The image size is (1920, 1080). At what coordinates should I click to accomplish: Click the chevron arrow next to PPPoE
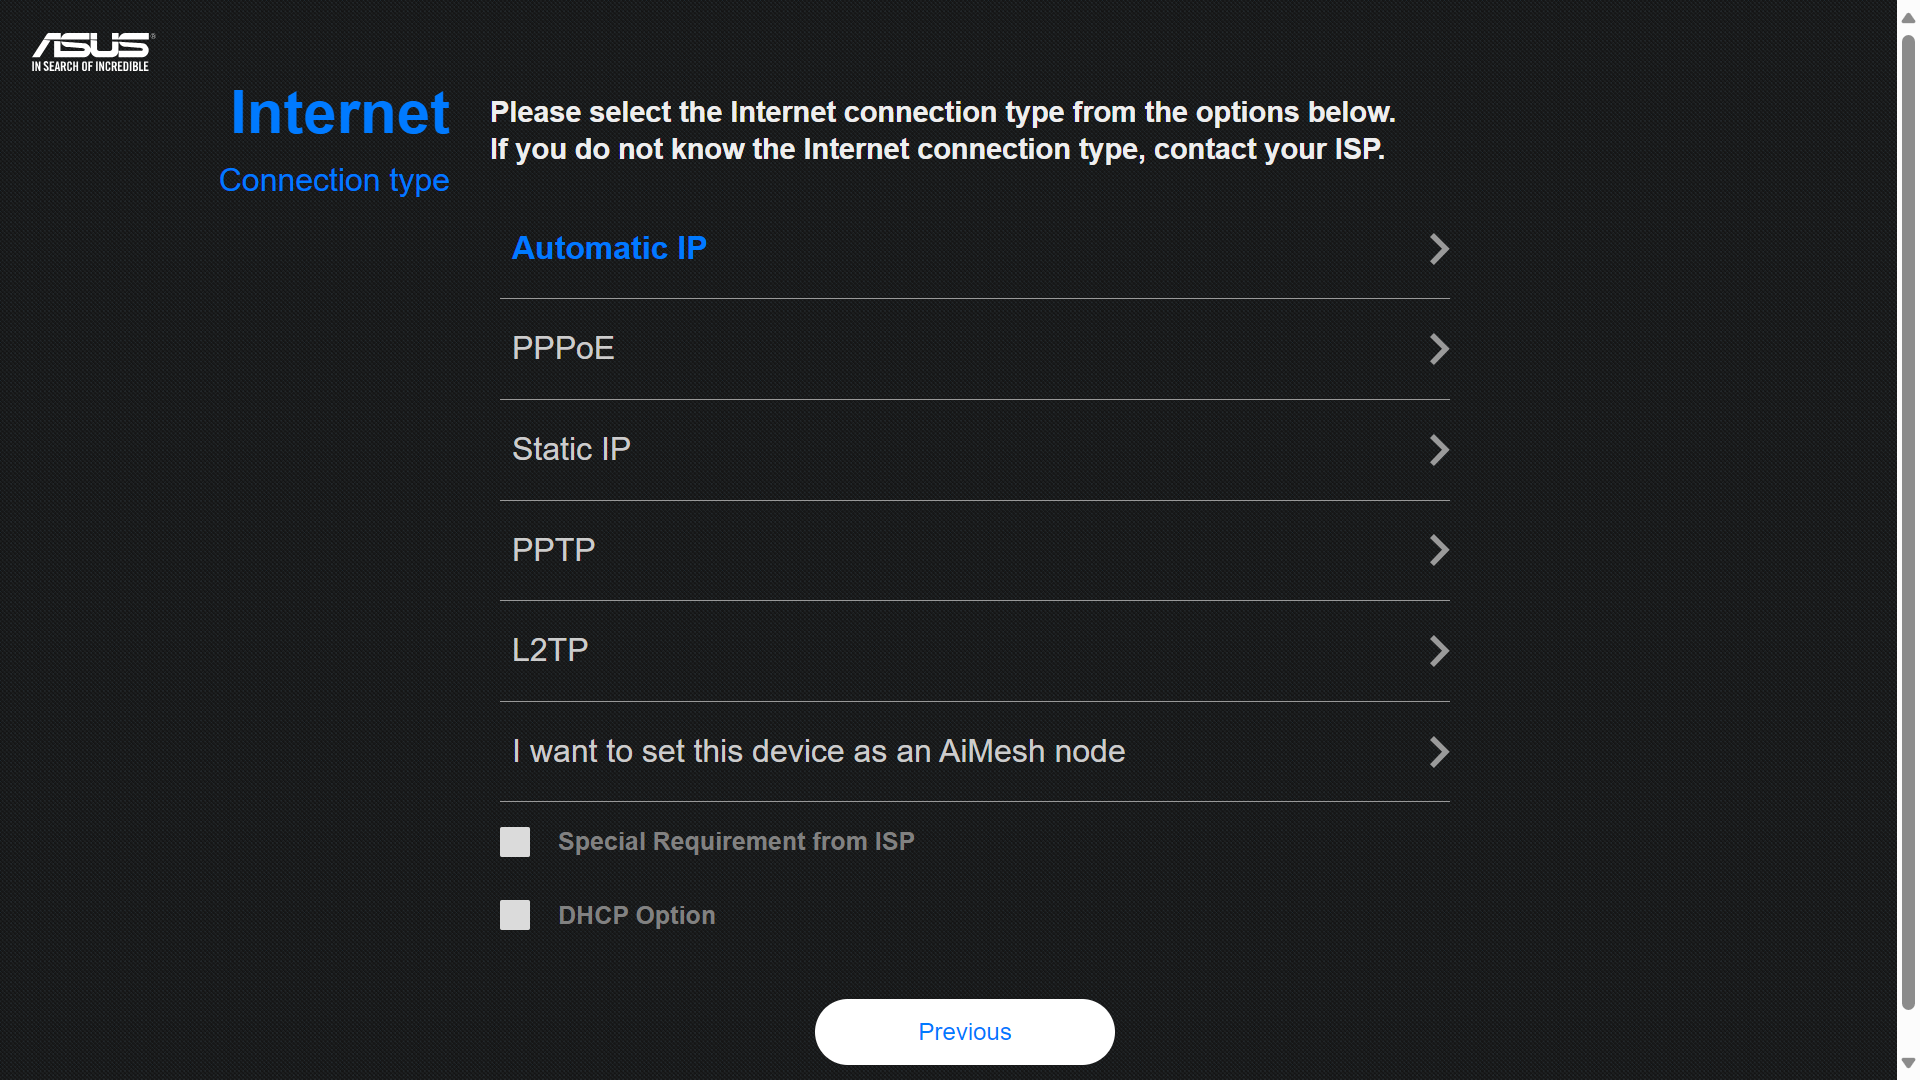pyautogui.click(x=1439, y=349)
